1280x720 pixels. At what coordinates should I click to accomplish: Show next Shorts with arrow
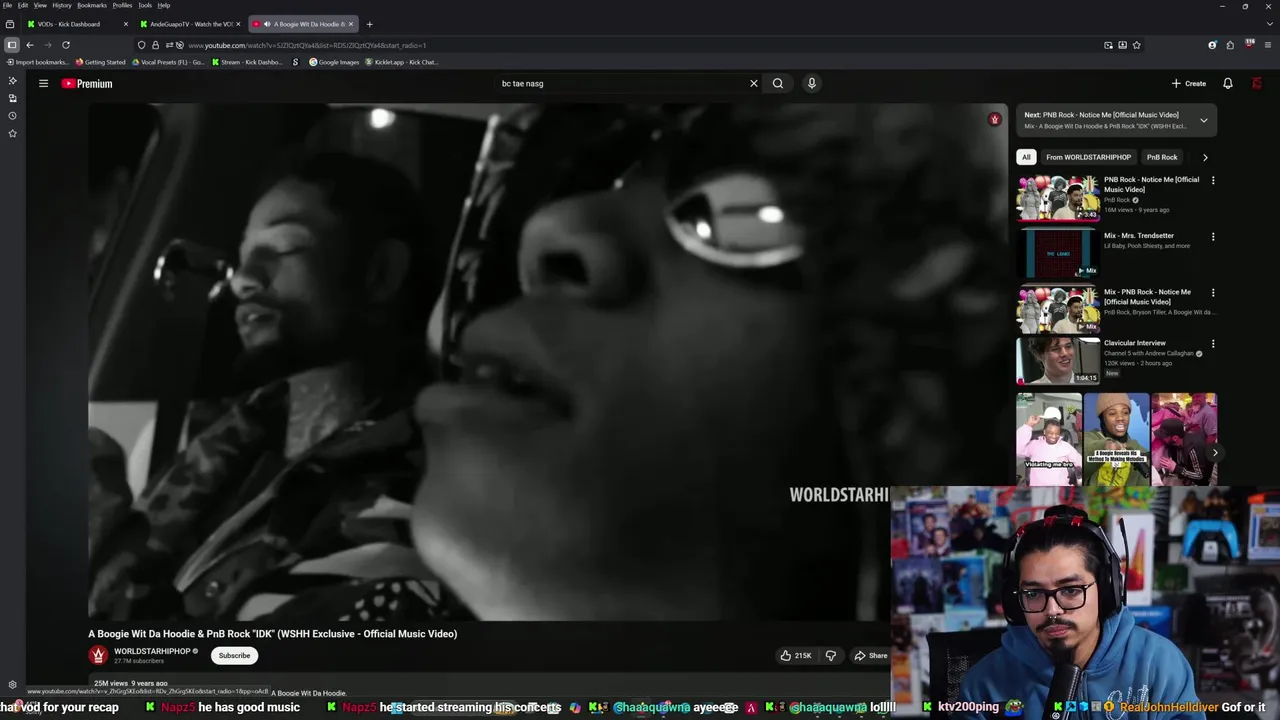point(1215,453)
